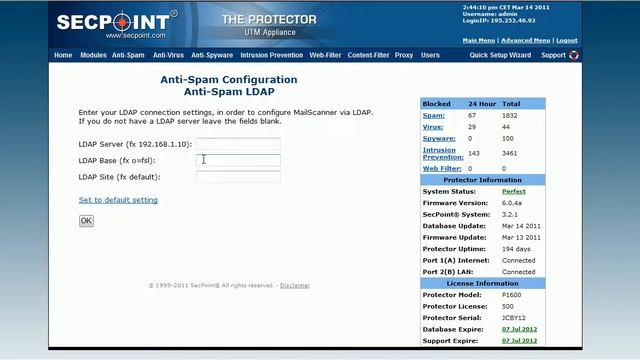The width and height of the screenshot is (640, 360).
Task: Click the Port 2(B) LAN Connected status
Action: point(518,272)
